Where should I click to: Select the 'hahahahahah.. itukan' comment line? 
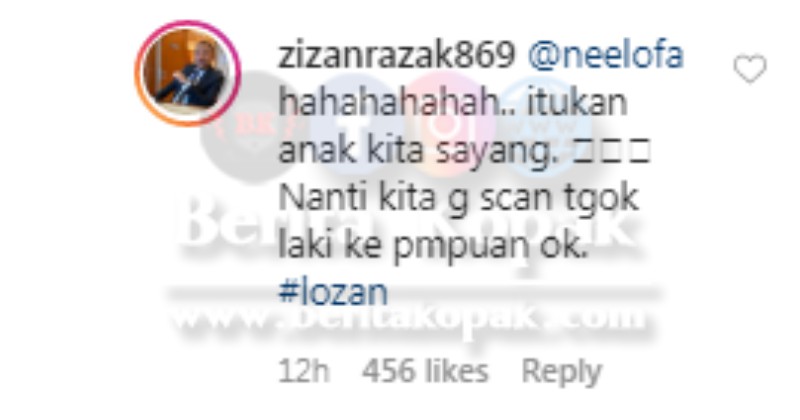tap(453, 103)
